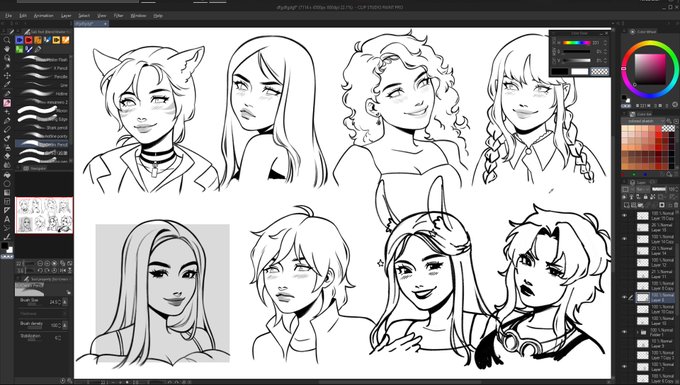Open the Layer menu

pyautogui.click(x=66, y=16)
